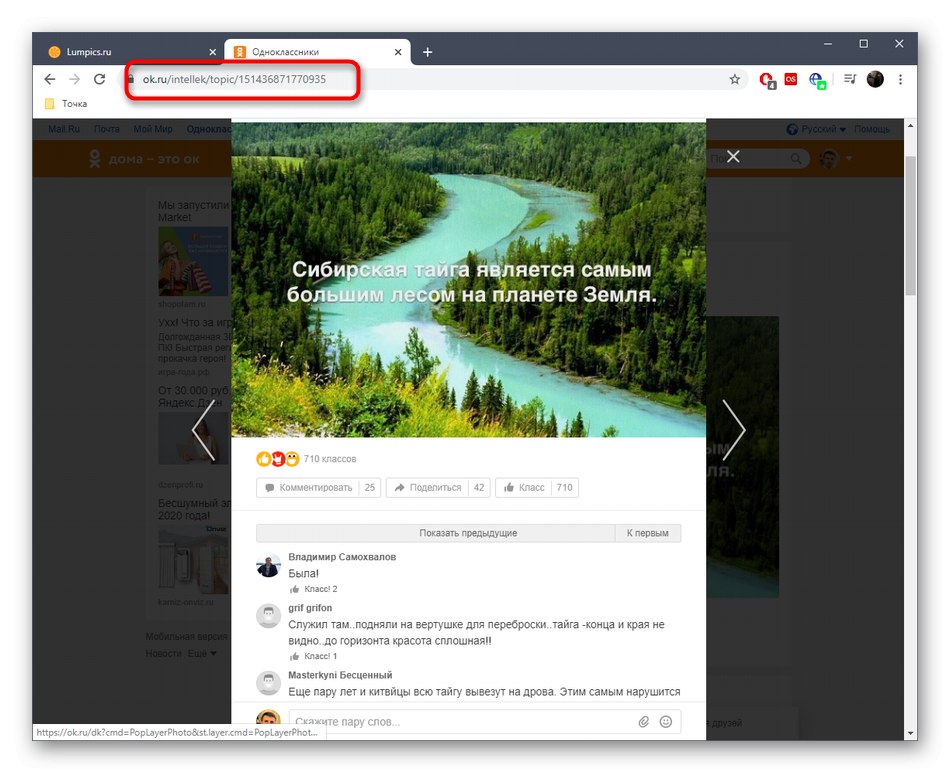Click the like count 710

coord(565,488)
